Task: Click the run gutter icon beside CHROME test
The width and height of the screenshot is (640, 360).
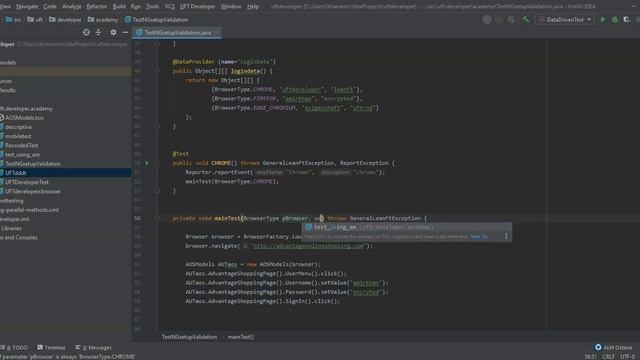Action: point(147,163)
